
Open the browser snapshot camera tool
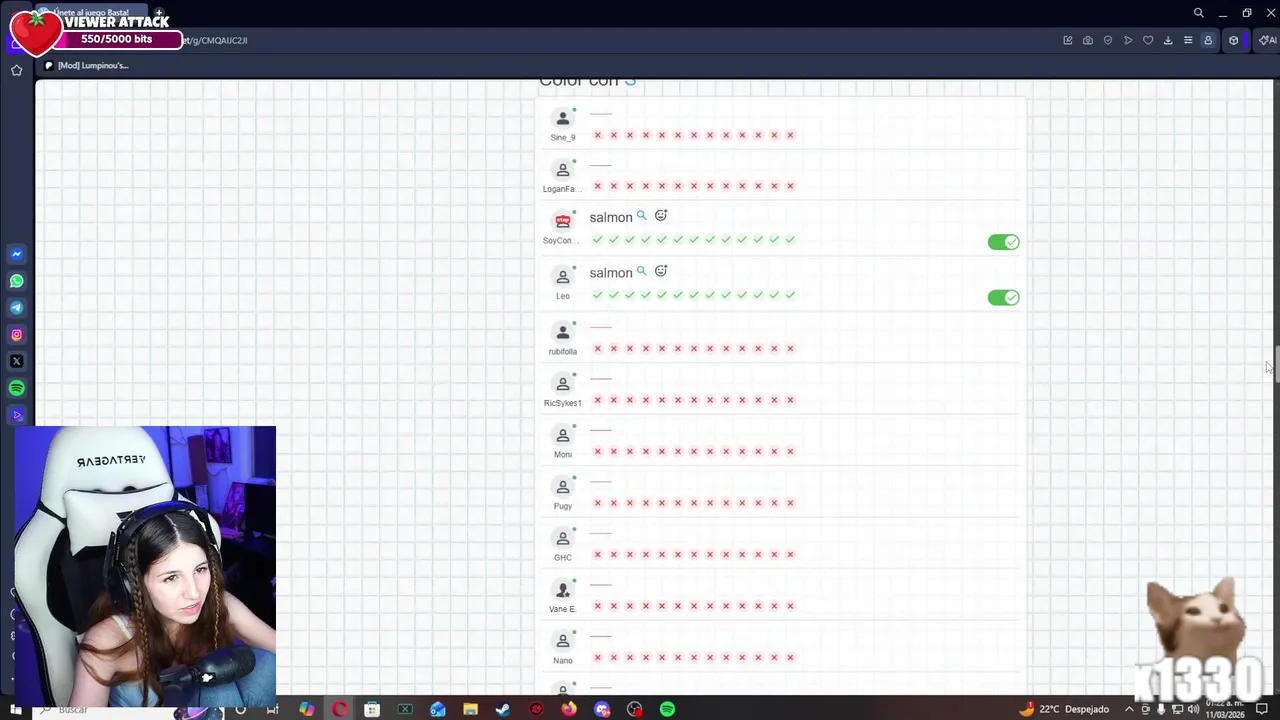[1088, 40]
